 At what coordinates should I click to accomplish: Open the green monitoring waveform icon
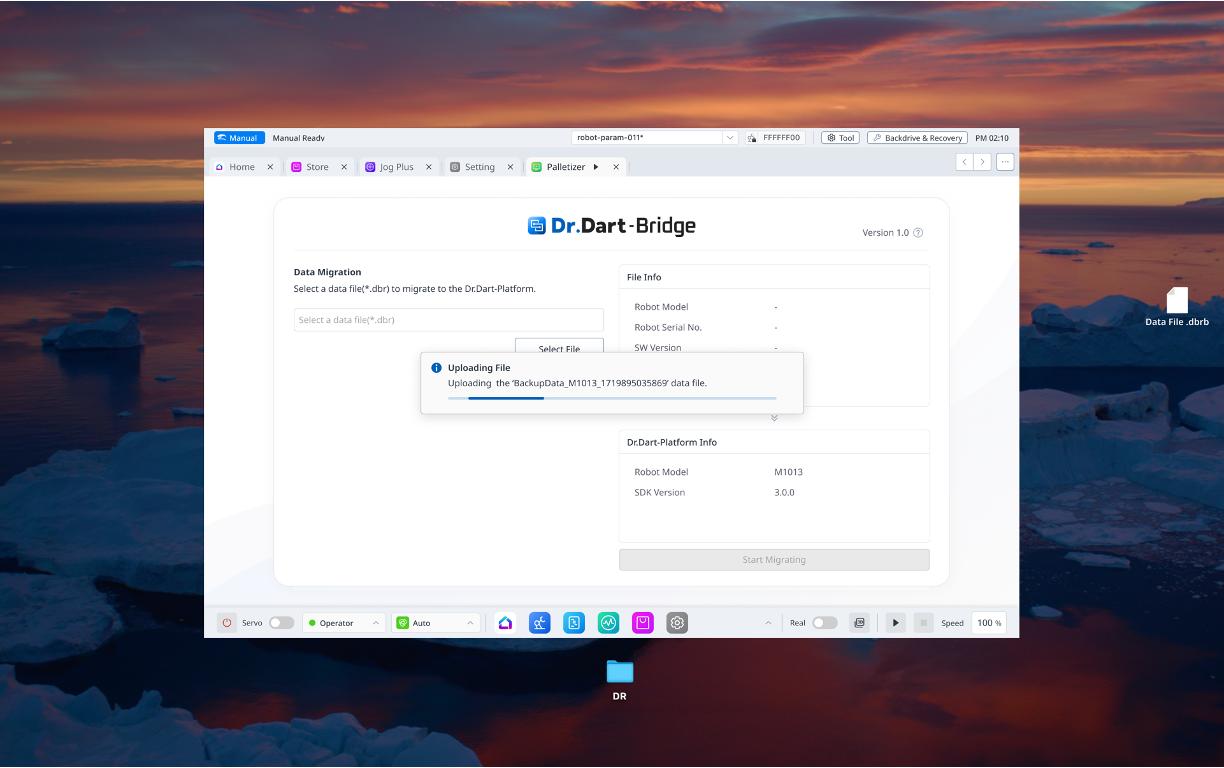point(608,623)
